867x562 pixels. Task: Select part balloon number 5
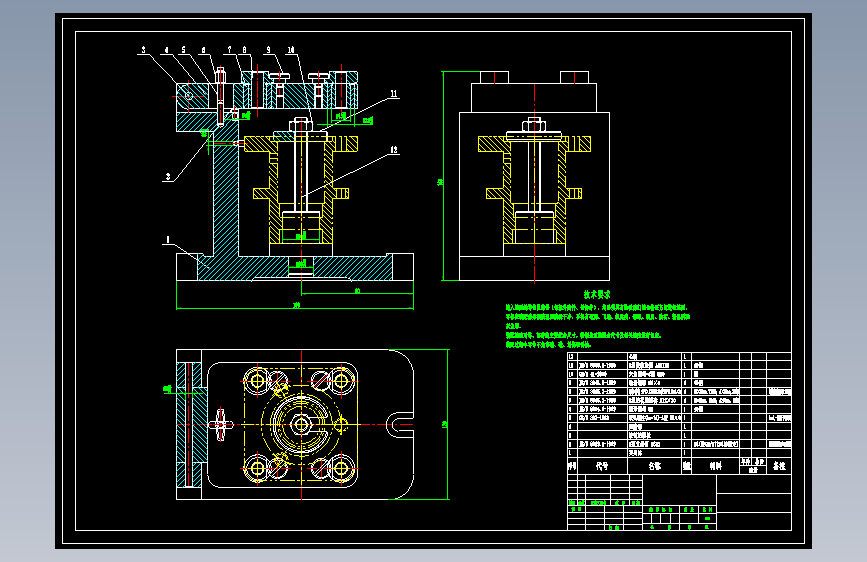click(184, 50)
